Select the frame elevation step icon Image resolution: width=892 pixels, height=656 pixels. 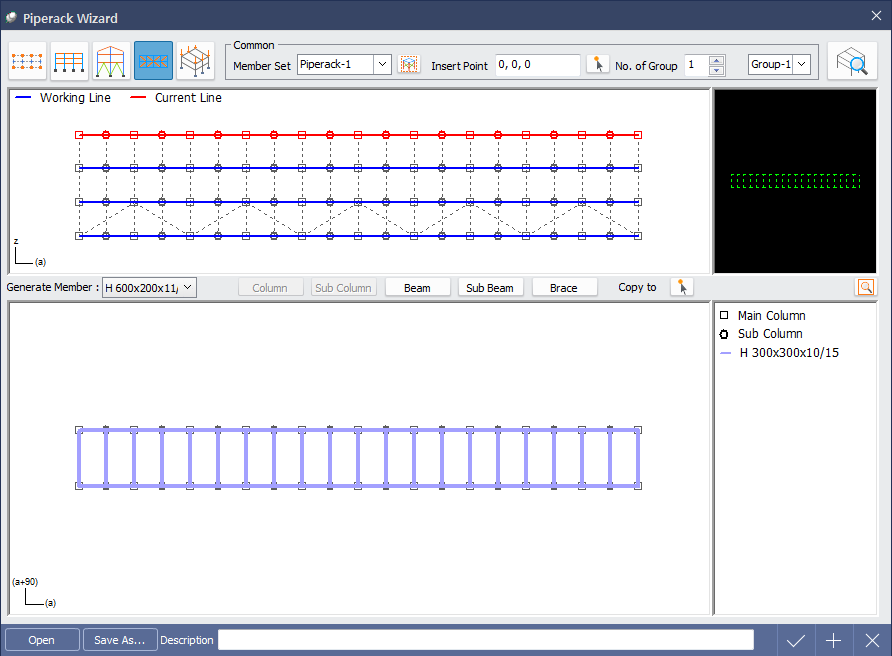point(69,62)
